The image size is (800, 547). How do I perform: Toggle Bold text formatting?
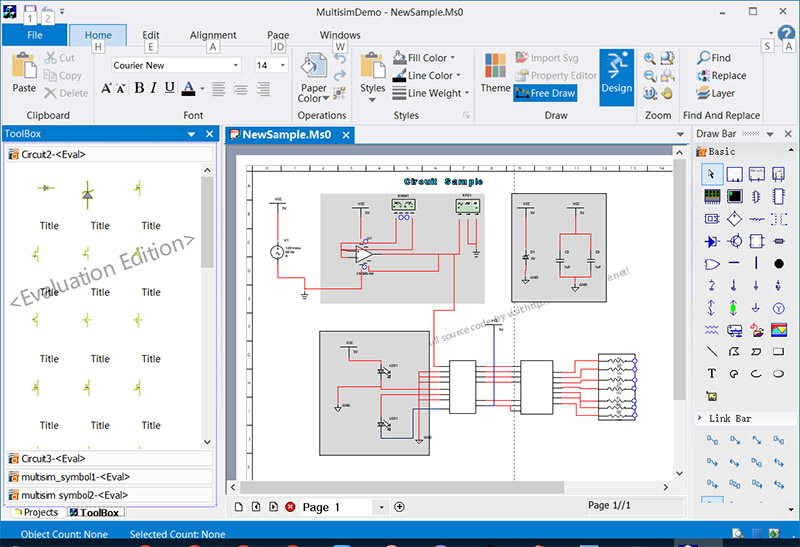tap(139, 88)
